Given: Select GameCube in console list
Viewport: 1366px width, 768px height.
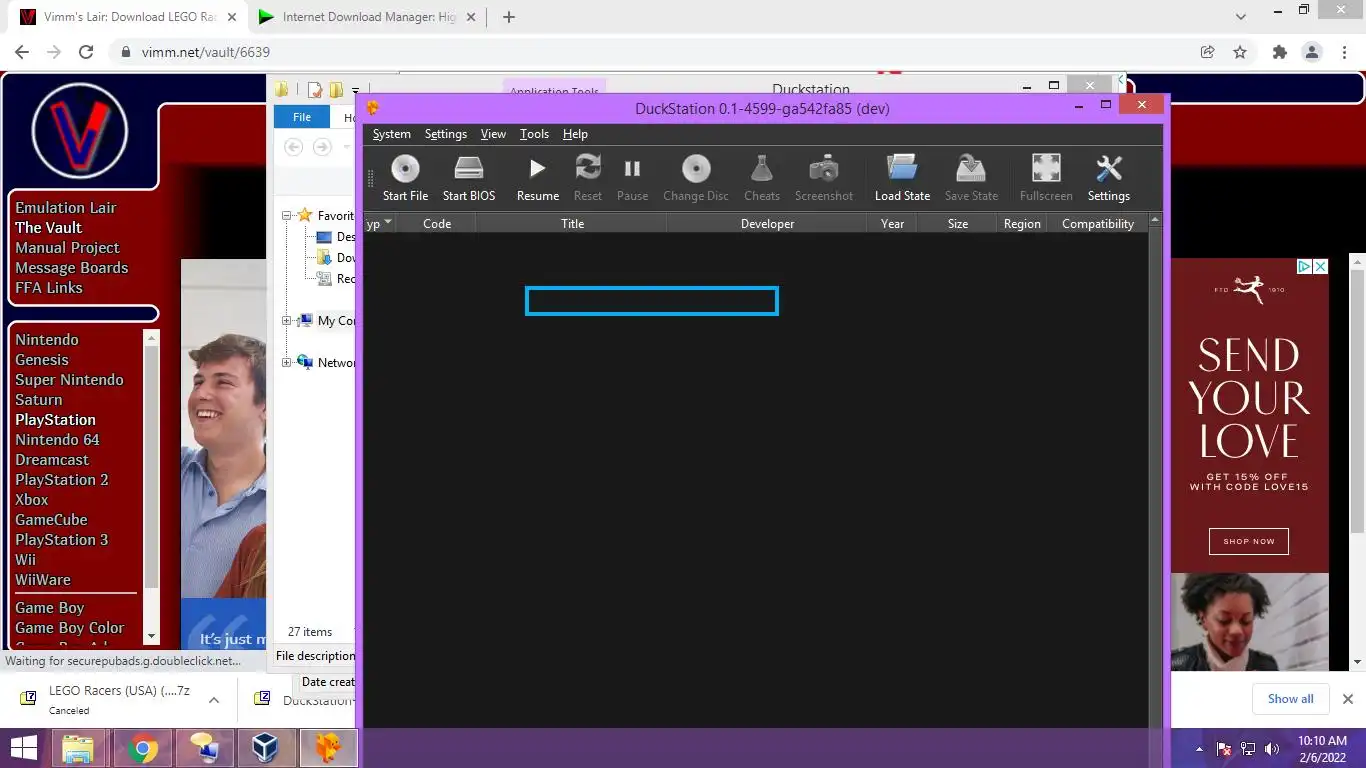Looking at the screenshot, I should (x=51, y=520).
